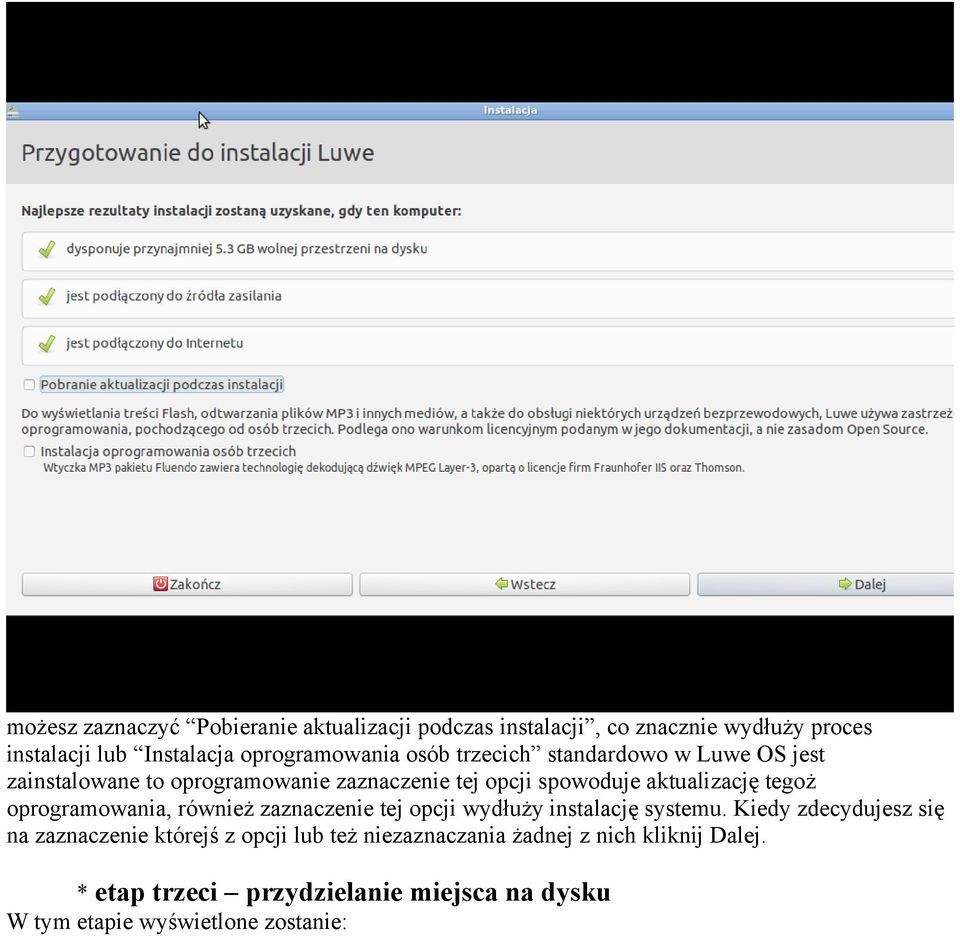Click green checkmark beside Internetu row
This screenshot has height=936, width=960.
coord(47,343)
